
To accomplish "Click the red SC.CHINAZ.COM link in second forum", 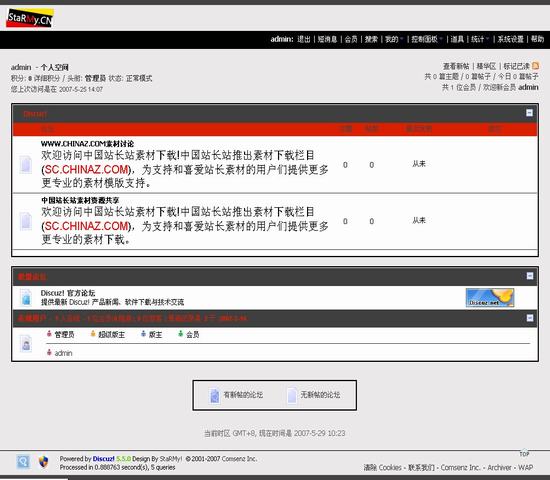I will tap(87, 226).
